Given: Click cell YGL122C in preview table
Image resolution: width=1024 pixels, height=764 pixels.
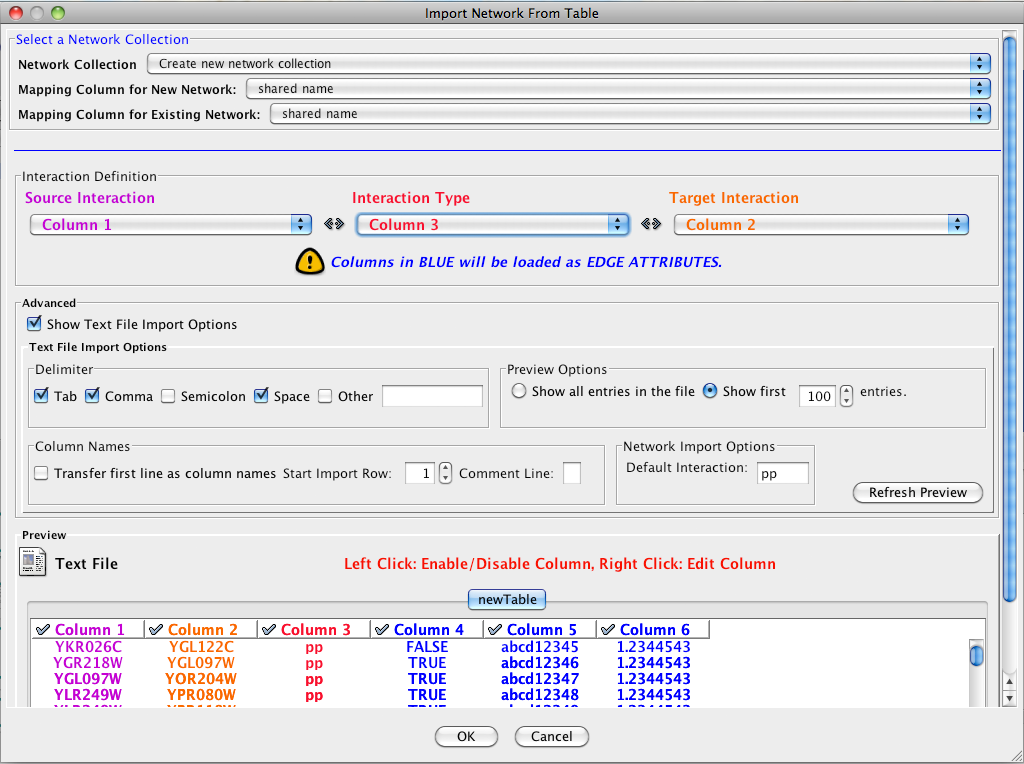Looking at the screenshot, I should (201, 647).
